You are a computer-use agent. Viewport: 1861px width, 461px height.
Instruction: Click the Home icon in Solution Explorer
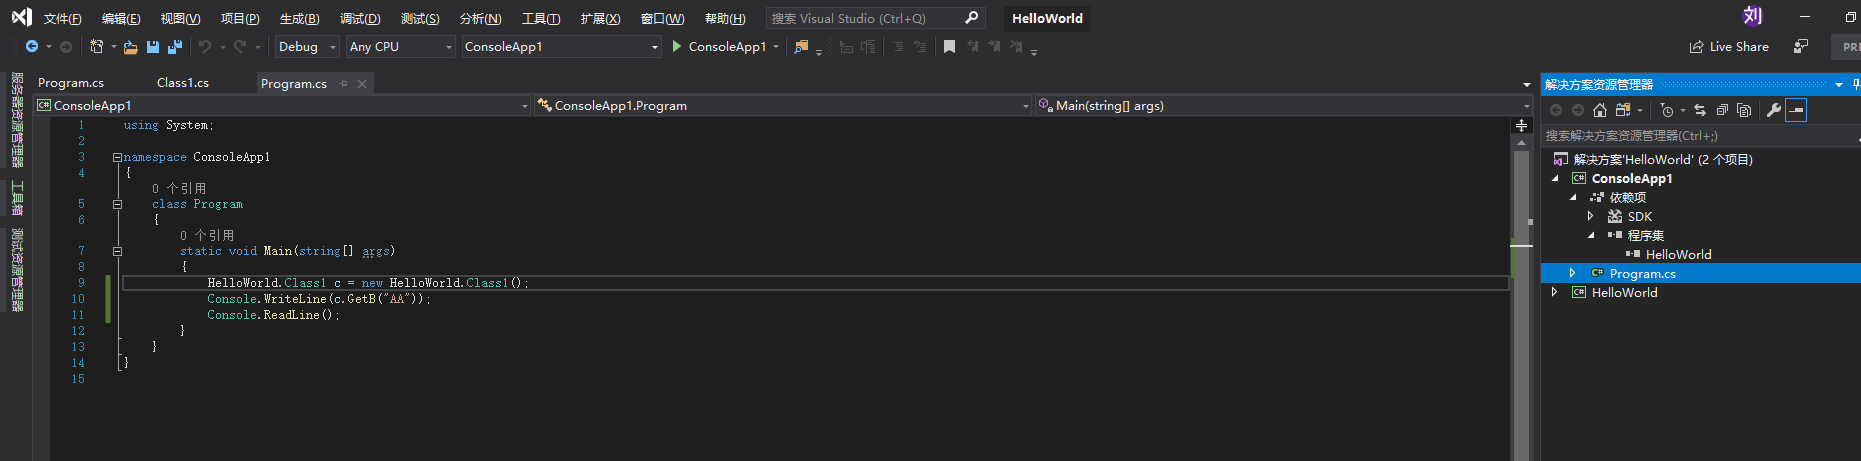pyautogui.click(x=1600, y=110)
